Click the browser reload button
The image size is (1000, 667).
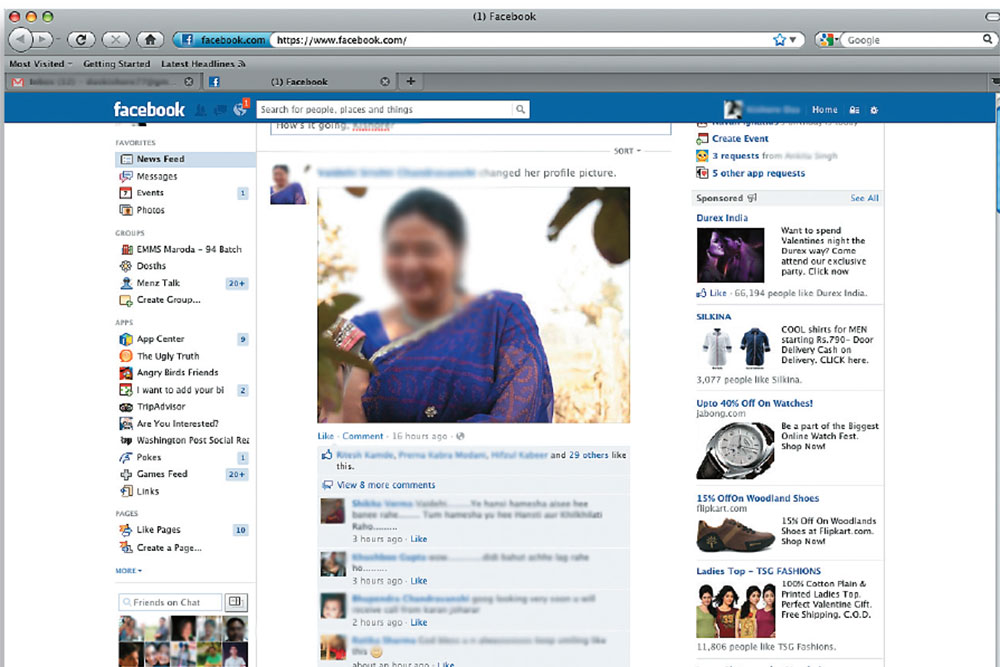pos(82,40)
